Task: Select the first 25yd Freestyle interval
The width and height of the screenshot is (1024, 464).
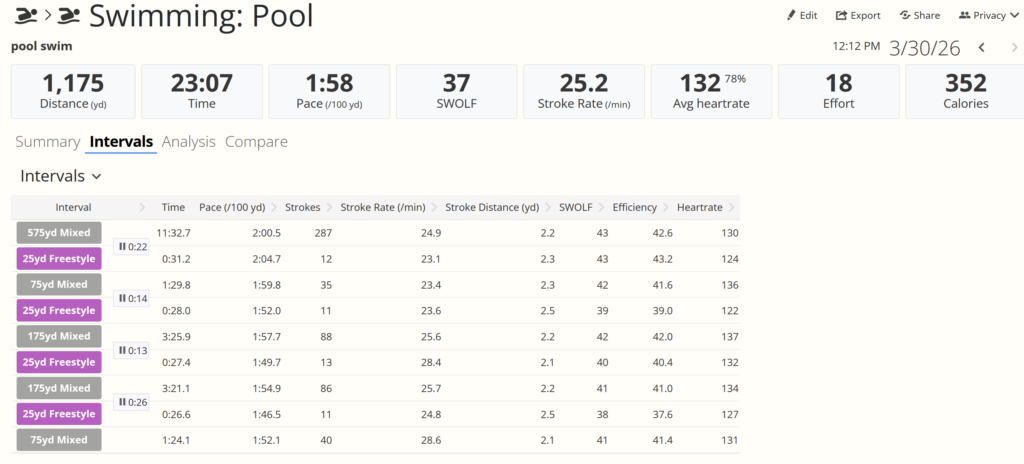Action: [x=59, y=259]
